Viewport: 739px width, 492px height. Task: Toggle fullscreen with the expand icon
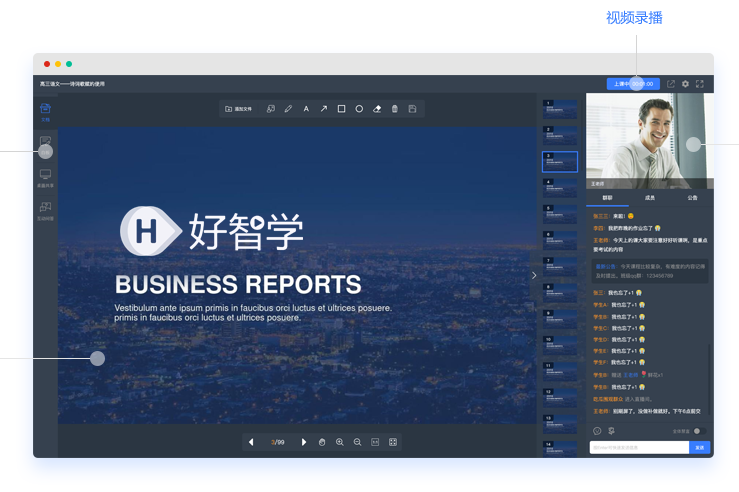pyautogui.click(x=700, y=84)
